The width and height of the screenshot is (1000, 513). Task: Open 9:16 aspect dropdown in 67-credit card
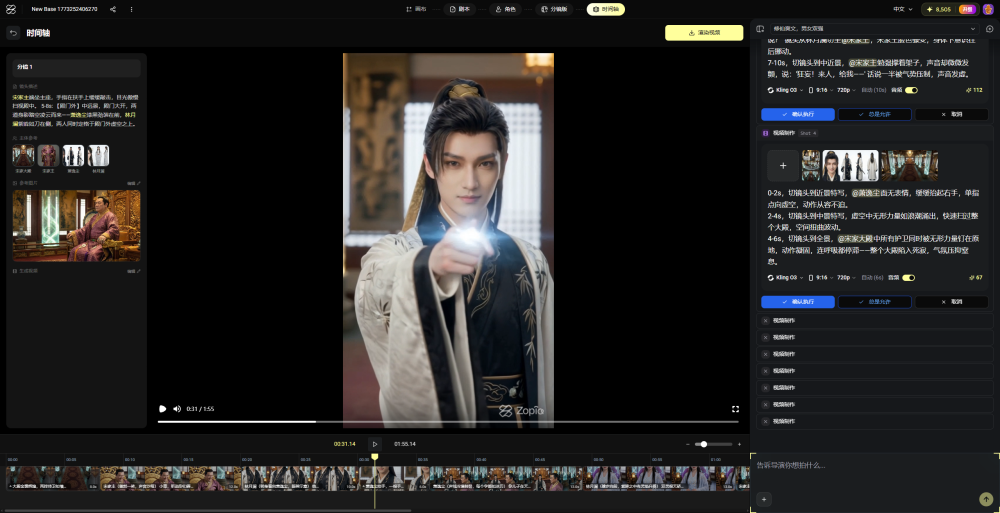pyautogui.click(x=820, y=278)
